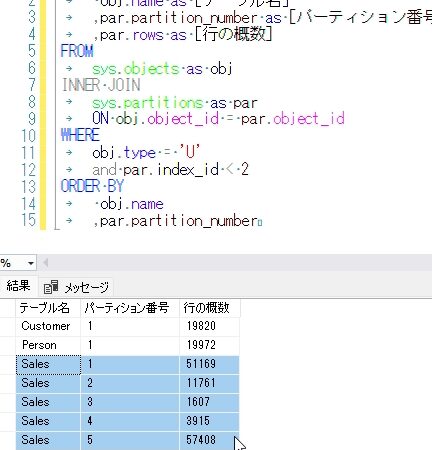Screen dimensions: 432x450
Task: Click the 行の概数 column header
Action: click(210, 308)
